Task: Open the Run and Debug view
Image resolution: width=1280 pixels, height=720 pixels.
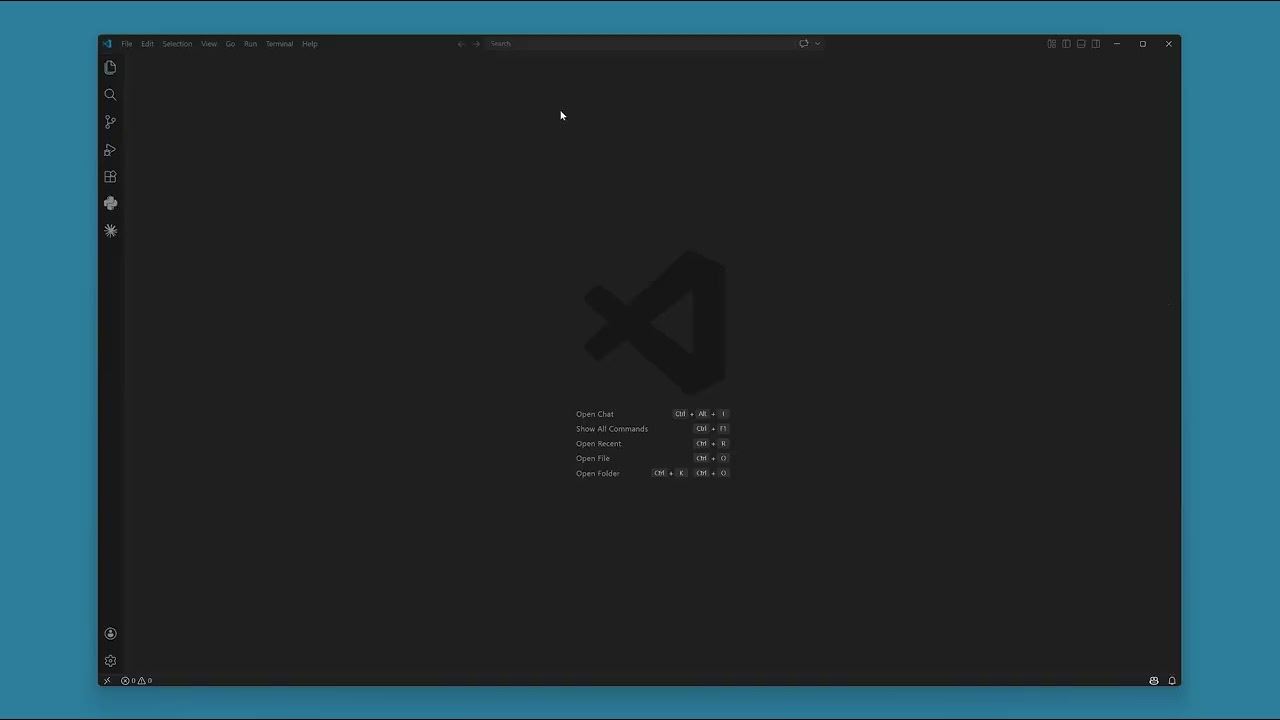Action: (110, 149)
